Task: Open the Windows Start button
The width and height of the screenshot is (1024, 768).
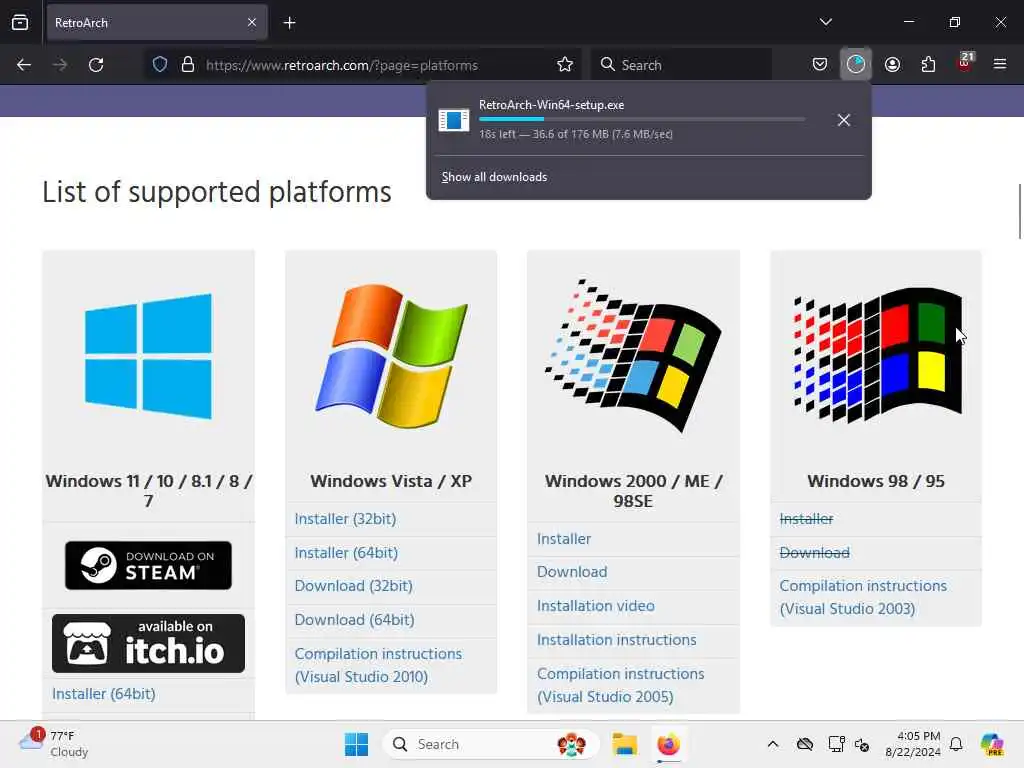Action: tap(357, 744)
